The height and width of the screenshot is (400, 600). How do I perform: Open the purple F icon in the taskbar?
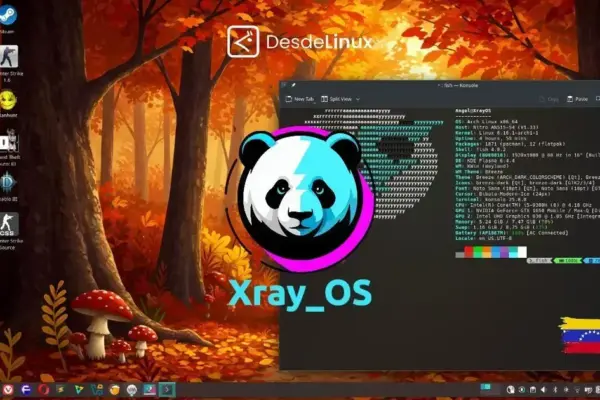point(26,390)
